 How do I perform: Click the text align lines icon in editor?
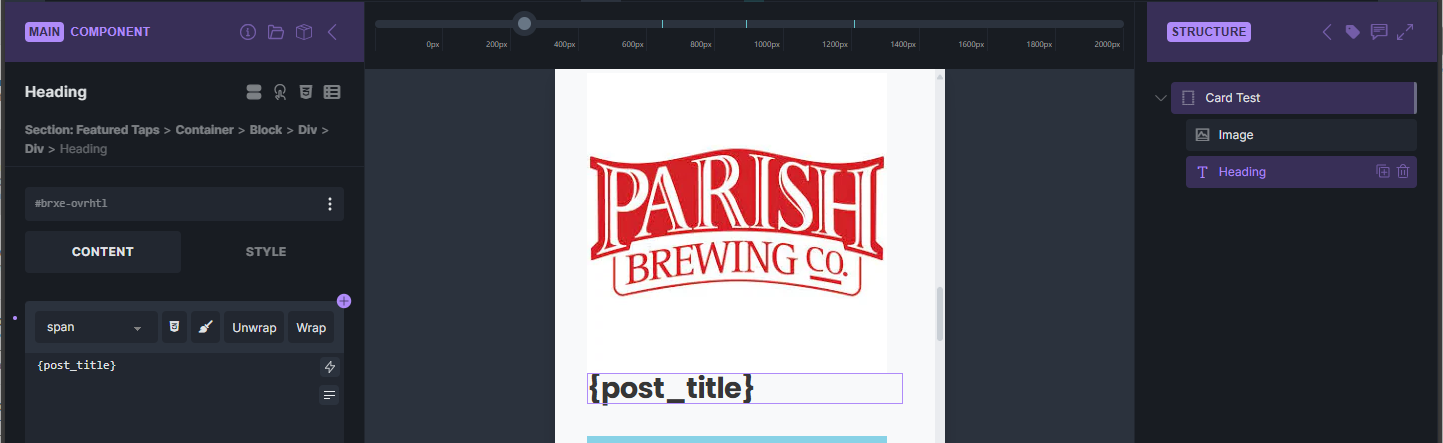(329, 395)
